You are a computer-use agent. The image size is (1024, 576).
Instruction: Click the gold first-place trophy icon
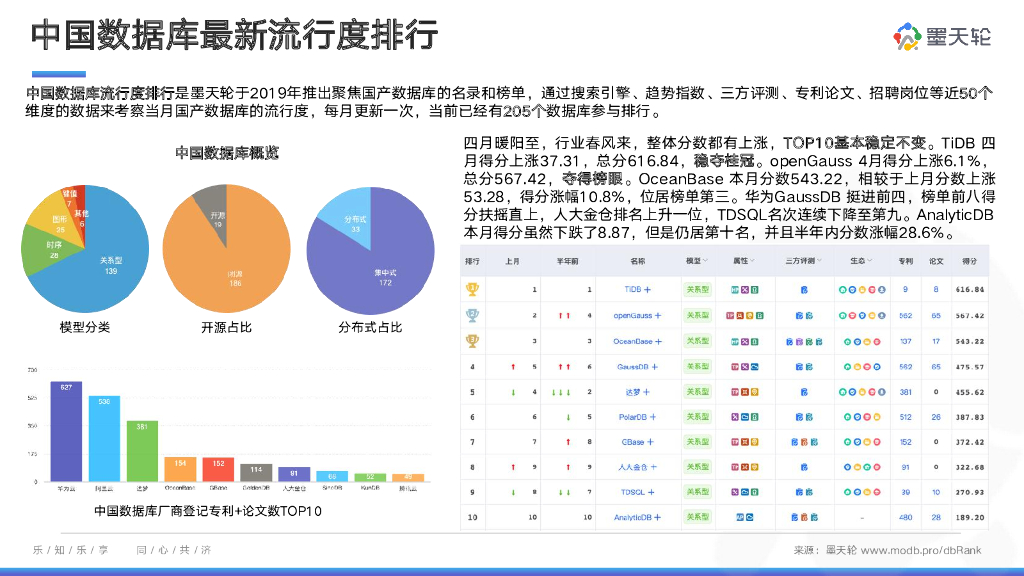[472, 289]
